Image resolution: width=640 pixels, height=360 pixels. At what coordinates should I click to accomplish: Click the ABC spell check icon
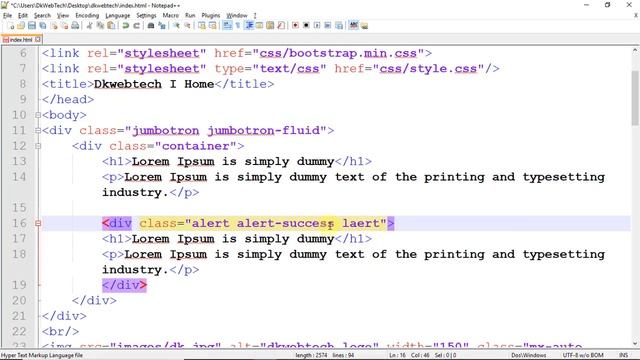point(353,26)
